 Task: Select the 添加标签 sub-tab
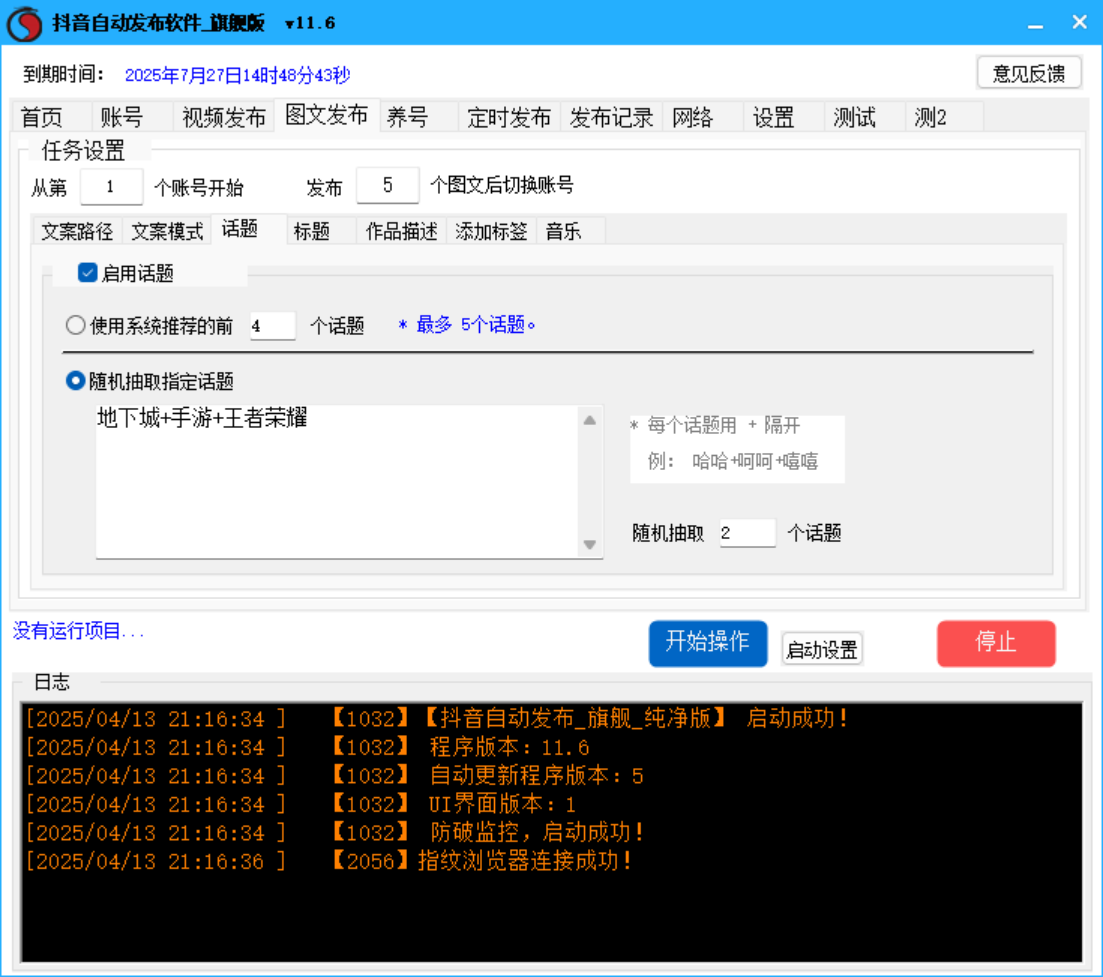492,231
